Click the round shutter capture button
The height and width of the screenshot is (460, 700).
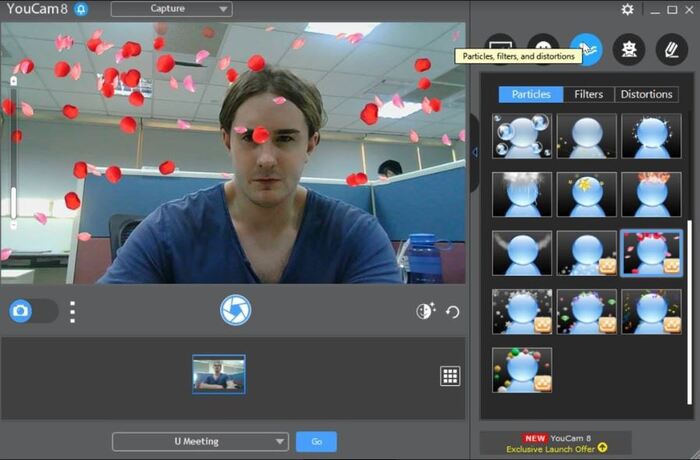pyautogui.click(x=235, y=310)
